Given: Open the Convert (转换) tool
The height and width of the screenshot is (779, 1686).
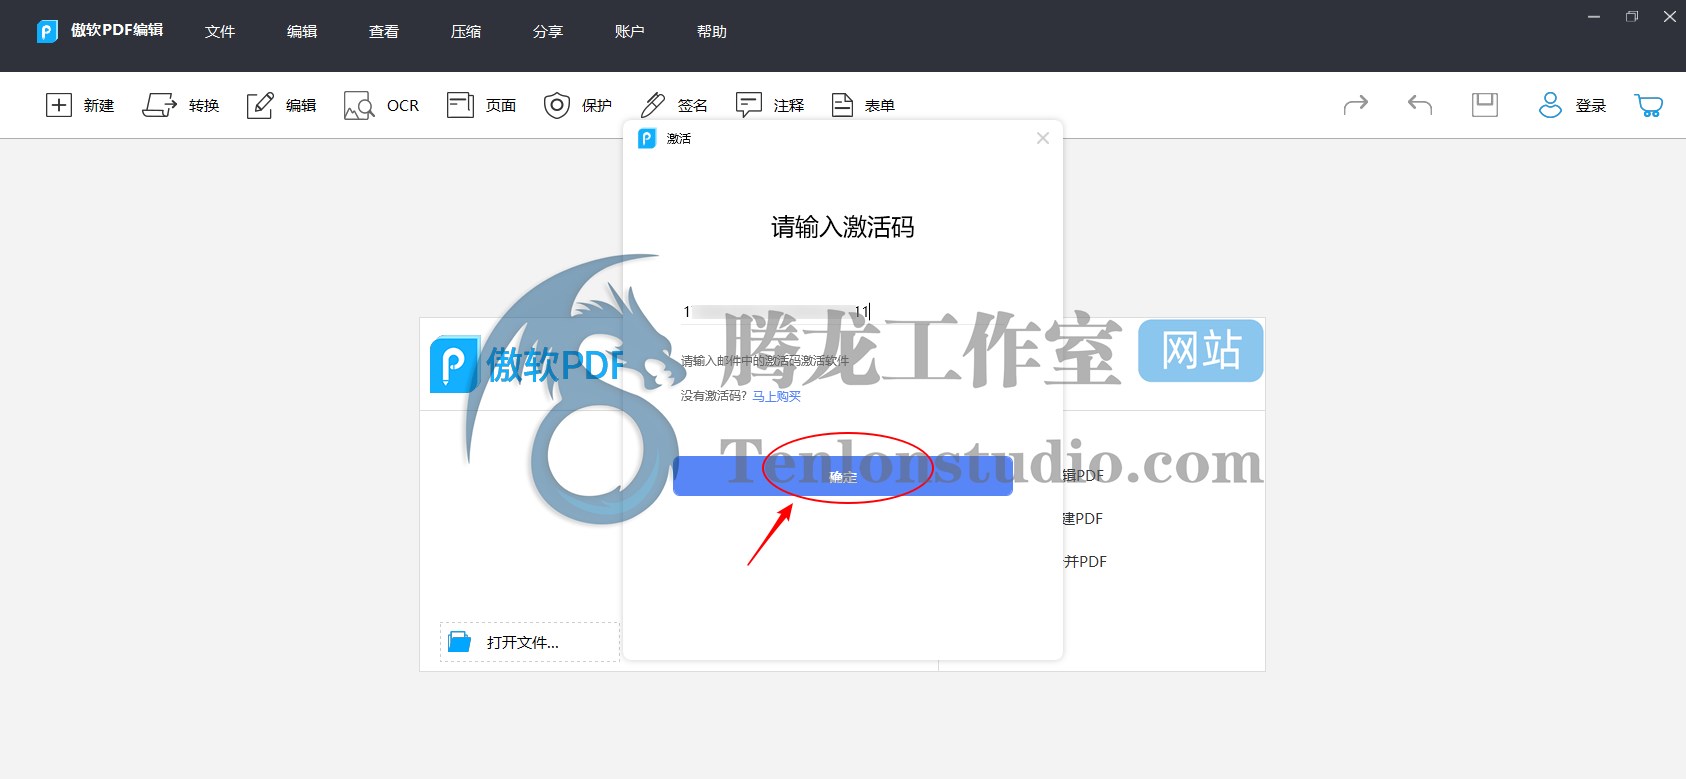Looking at the screenshot, I should click(x=159, y=105).
